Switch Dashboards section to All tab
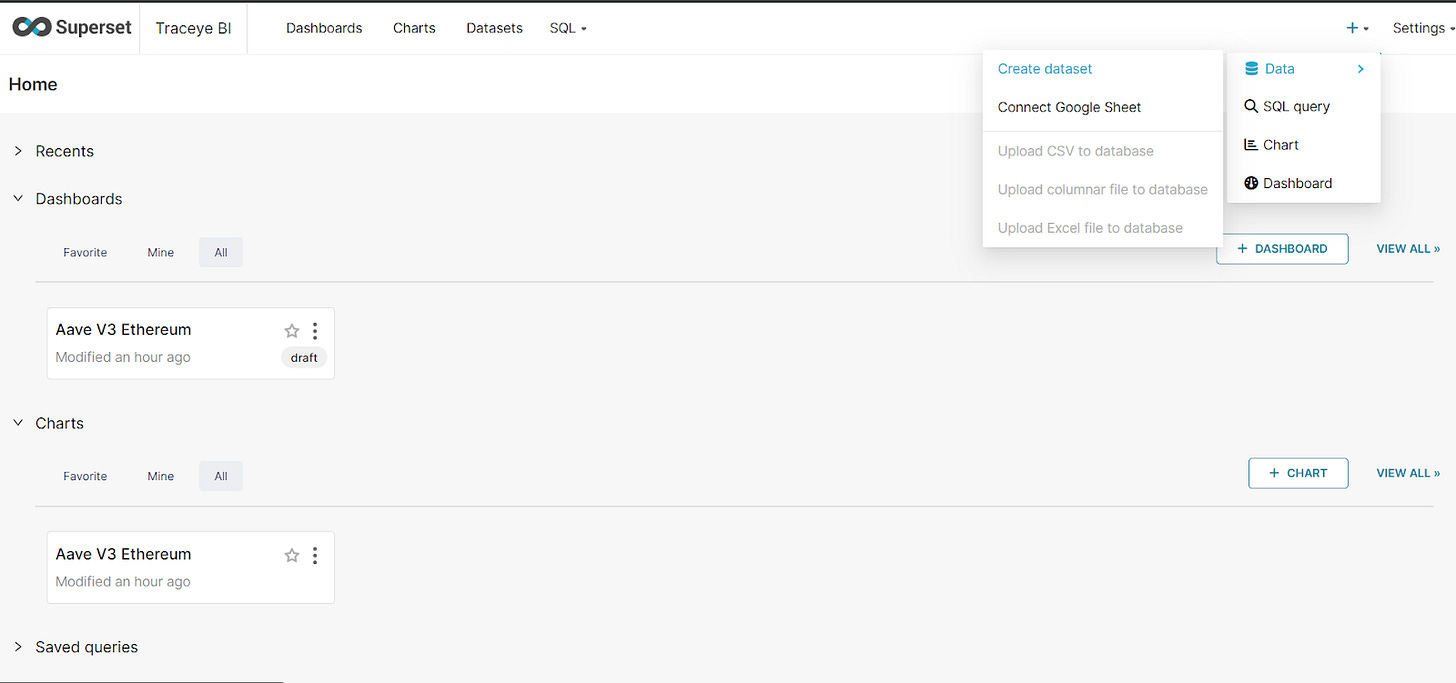Image resolution: width=1456 pixels, height=683 pixels. [x=221, y=252]
